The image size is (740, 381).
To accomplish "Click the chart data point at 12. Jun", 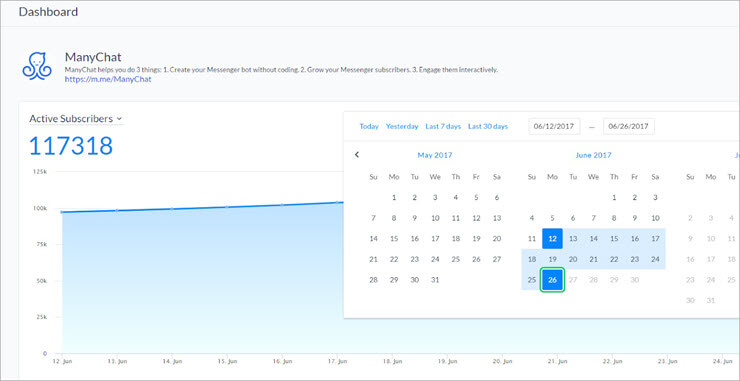I will [x=62, y=212].
